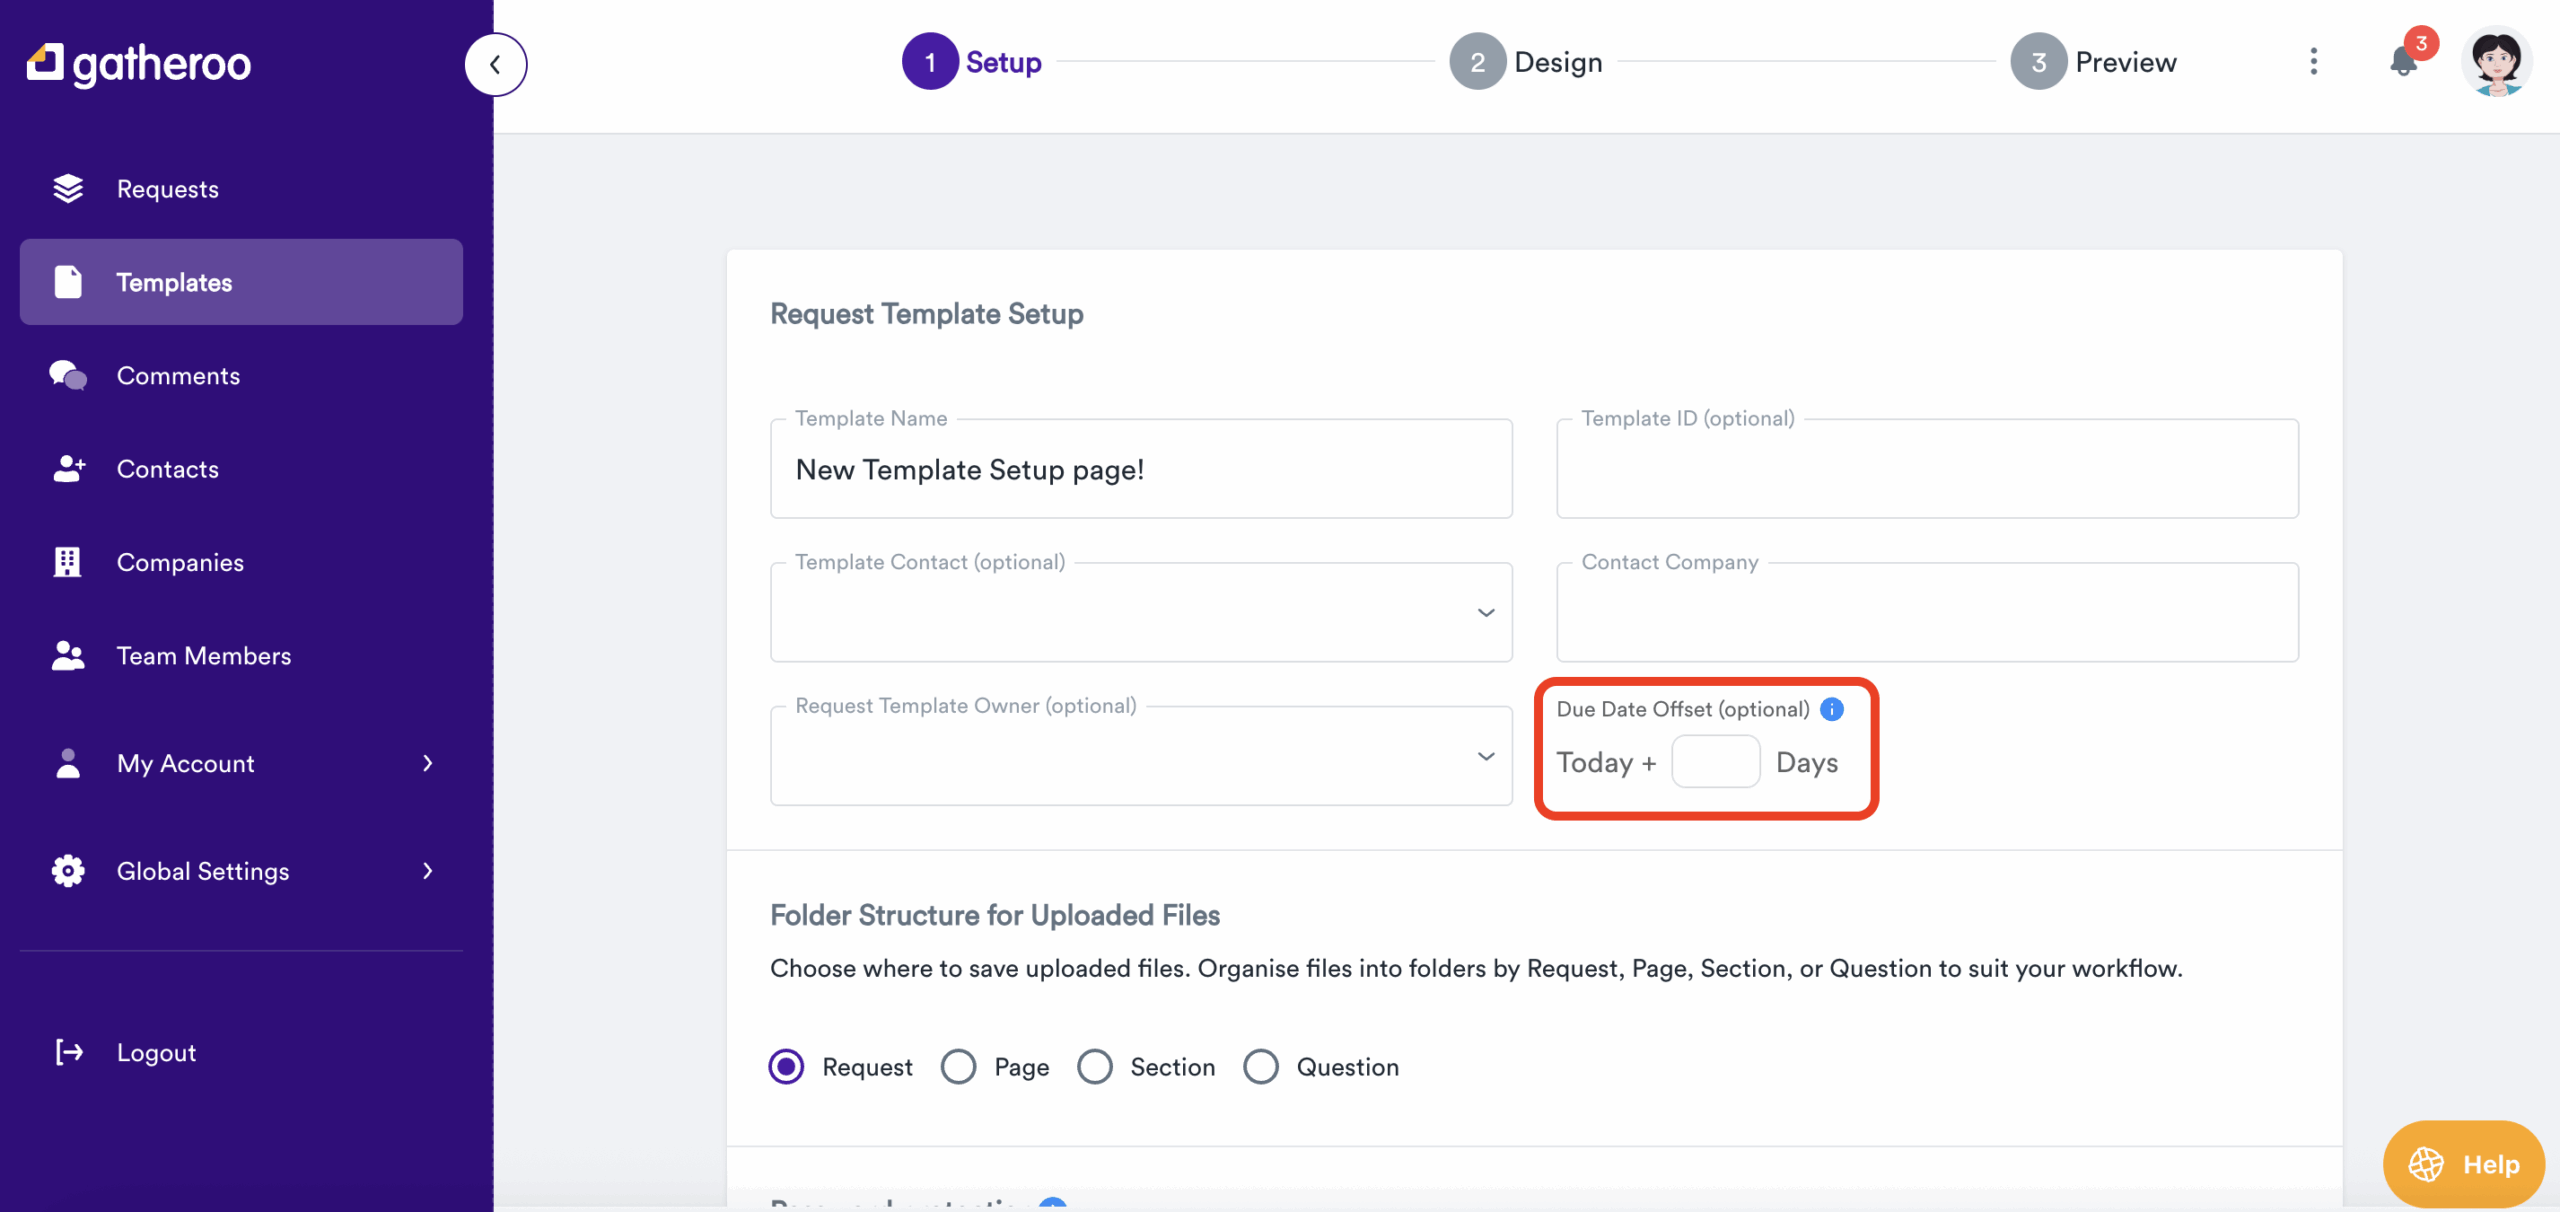Open the Template Contact dropdown
Viewport: 2560px width, 1212px height.
[x=1486, y=613]
